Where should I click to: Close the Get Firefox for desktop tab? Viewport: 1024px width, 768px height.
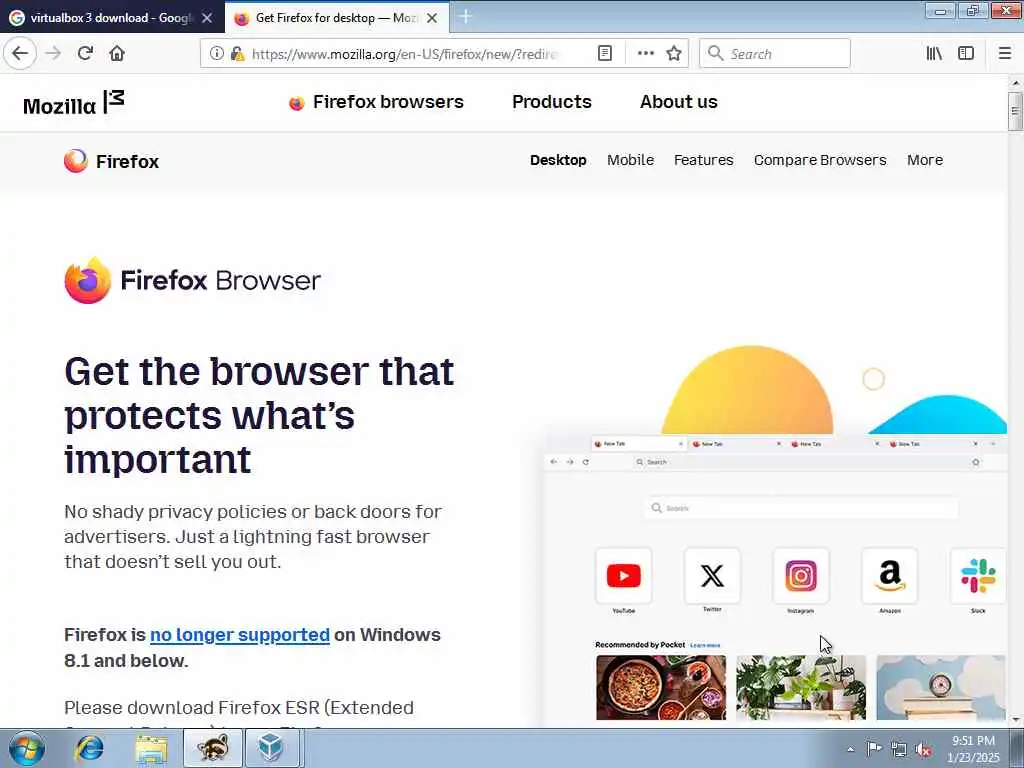[x=432, y=18]
